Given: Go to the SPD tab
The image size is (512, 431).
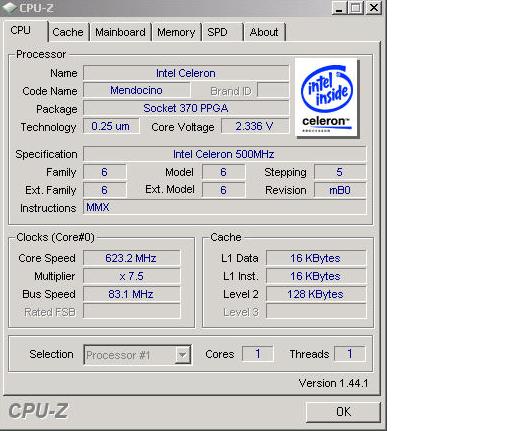Looking at the screenshot, I should 222,32.
